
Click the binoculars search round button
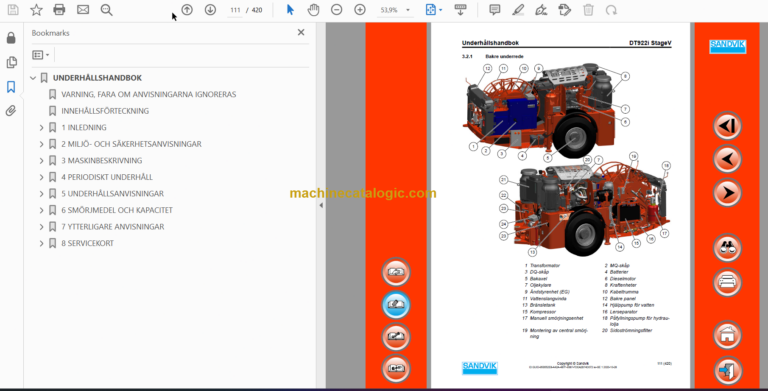[727, 248]
